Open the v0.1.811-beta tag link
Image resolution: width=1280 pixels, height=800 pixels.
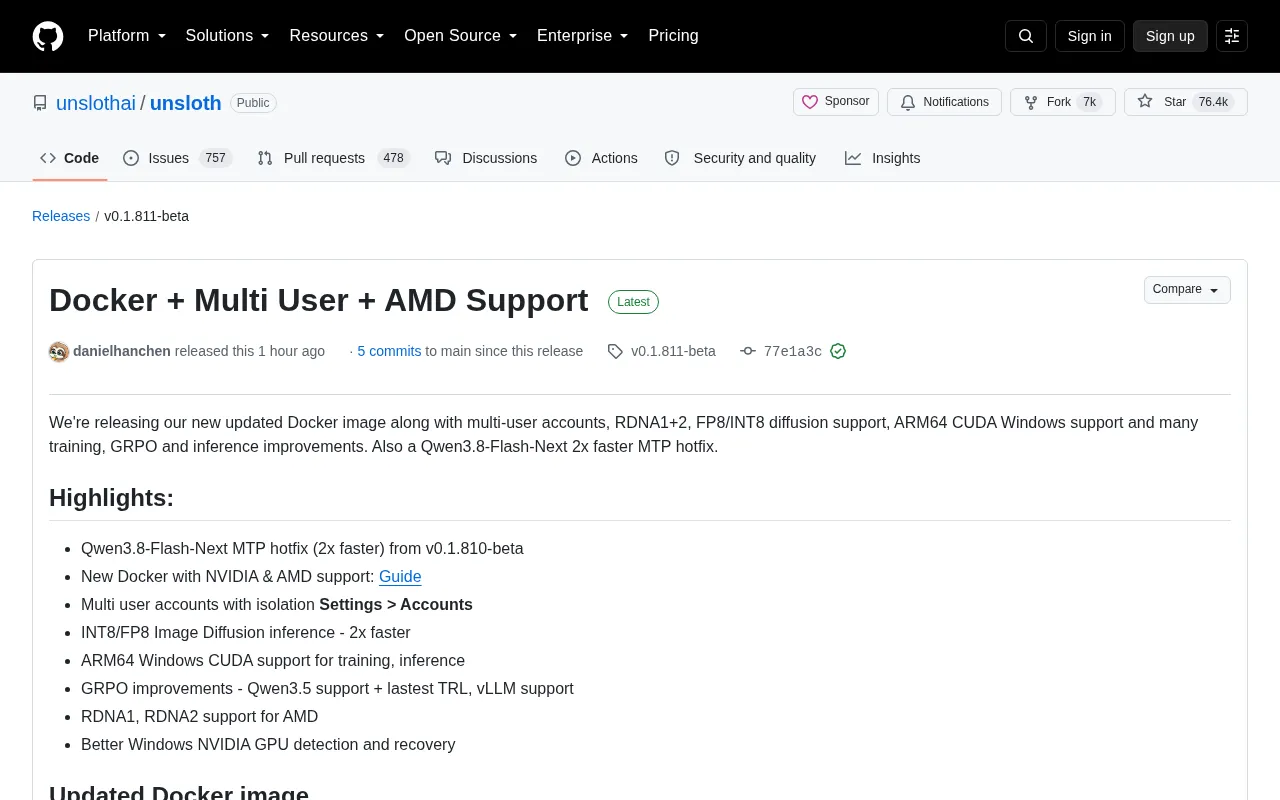(673, 351)
